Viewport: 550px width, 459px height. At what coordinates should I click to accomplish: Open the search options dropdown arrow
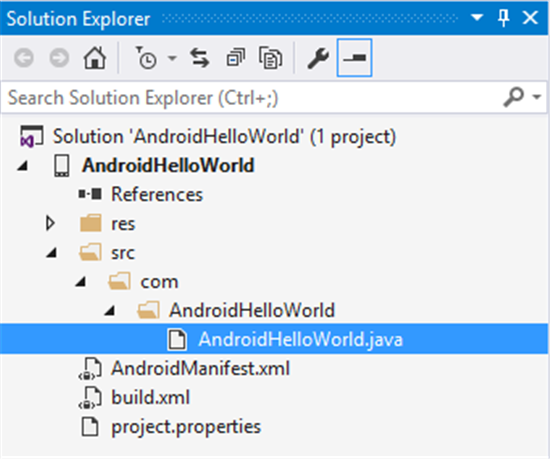point(537,96)
